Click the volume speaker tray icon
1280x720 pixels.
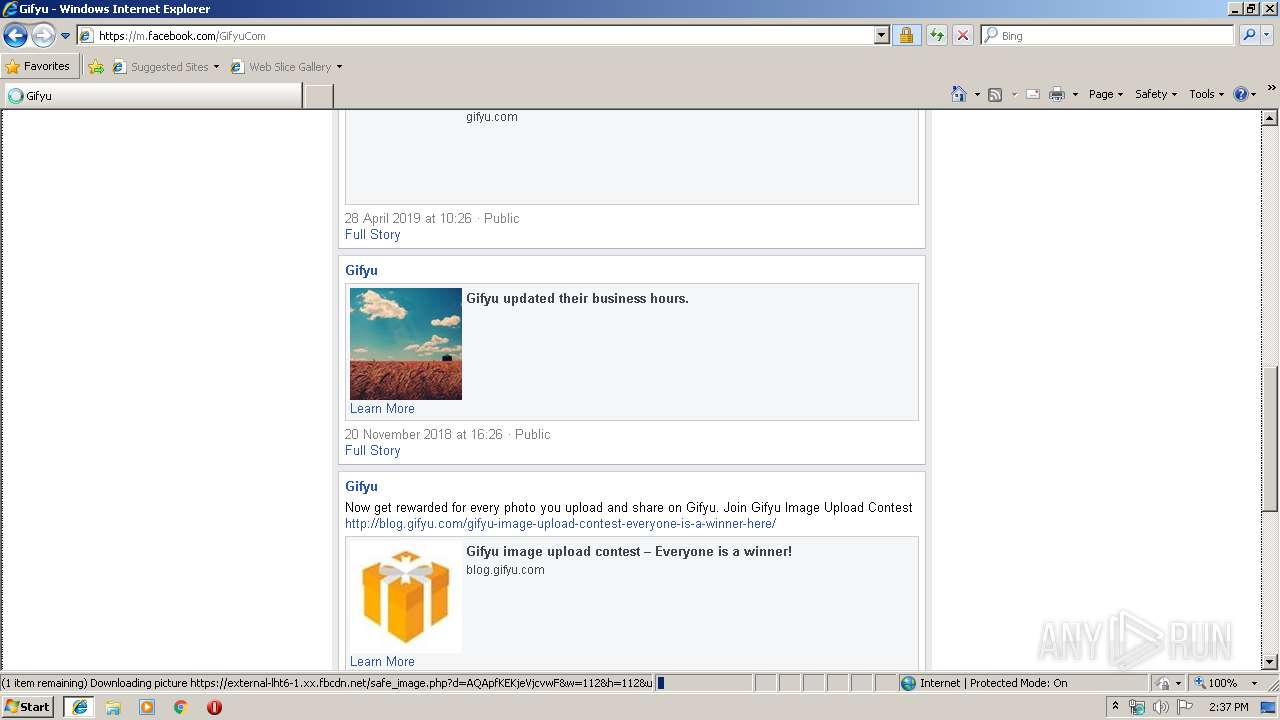click(x=1160, y=707)
